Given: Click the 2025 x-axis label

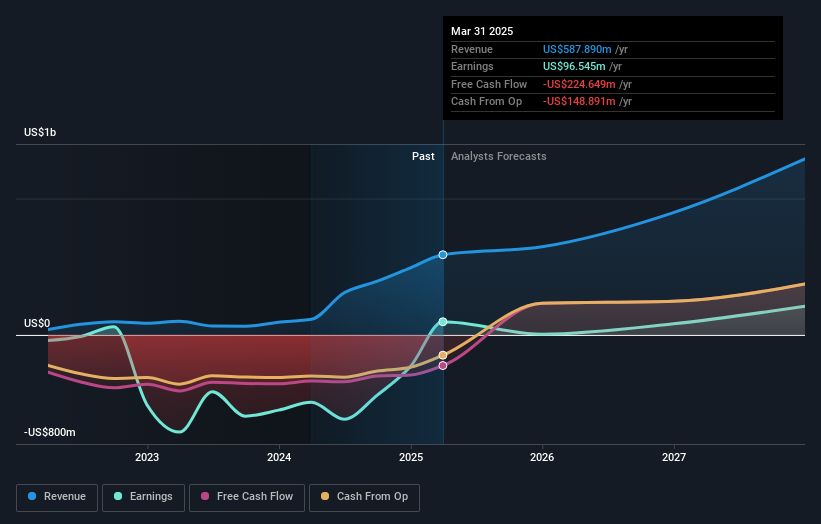Looking at the screenshot, I should (x=411, y=457).
